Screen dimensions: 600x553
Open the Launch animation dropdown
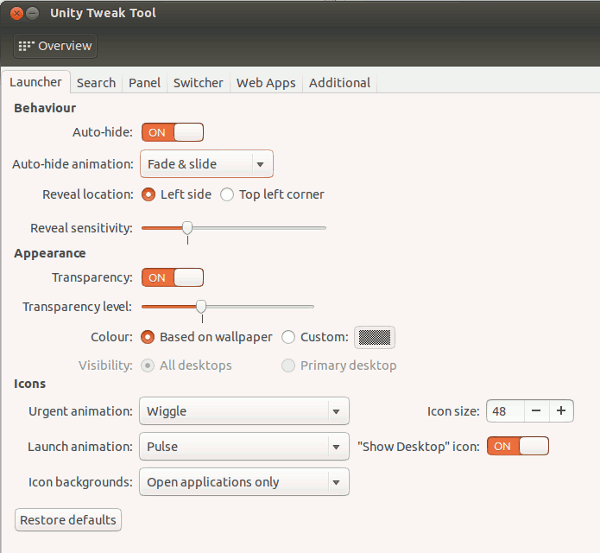[x=244, y=447]
